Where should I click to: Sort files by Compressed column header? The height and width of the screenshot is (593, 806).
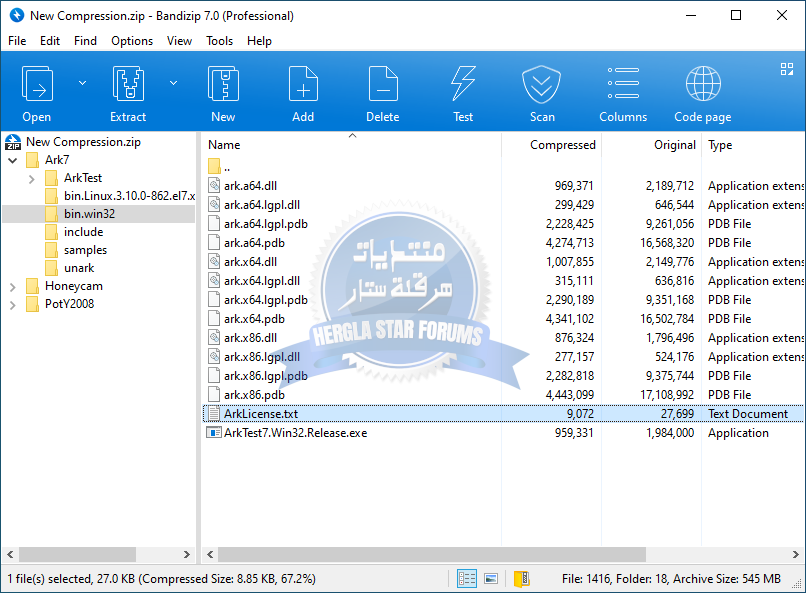562,145
